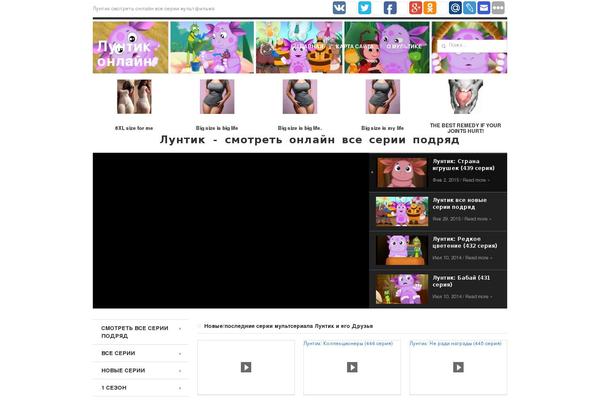Screen dimensions: 600x400
Task: Expand the arrow beside 1 сезон
Action: 180,388
